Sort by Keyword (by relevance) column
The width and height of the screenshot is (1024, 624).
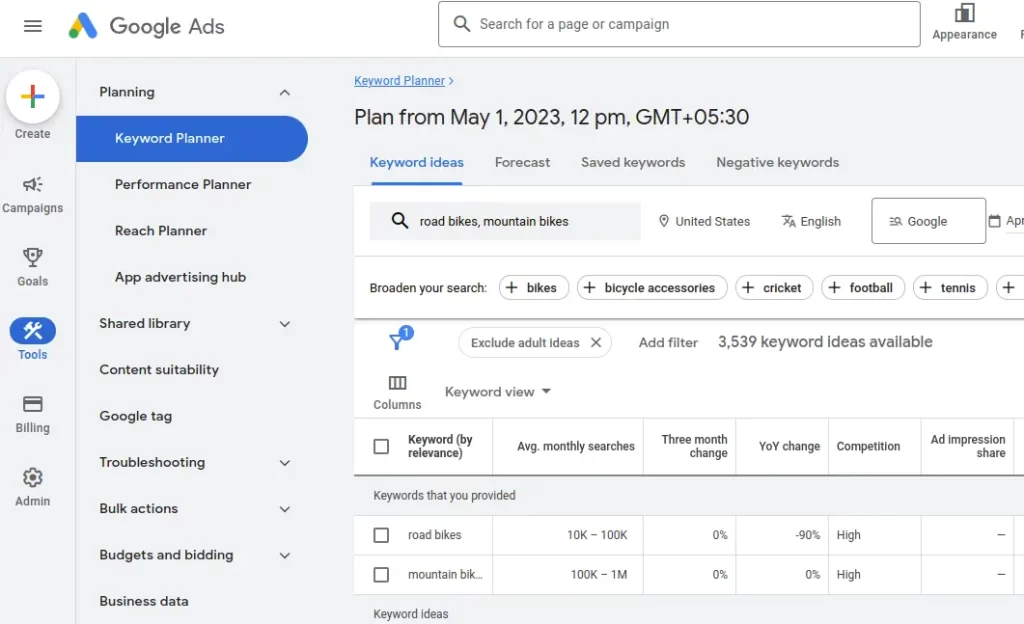click(x=440, y=446)
